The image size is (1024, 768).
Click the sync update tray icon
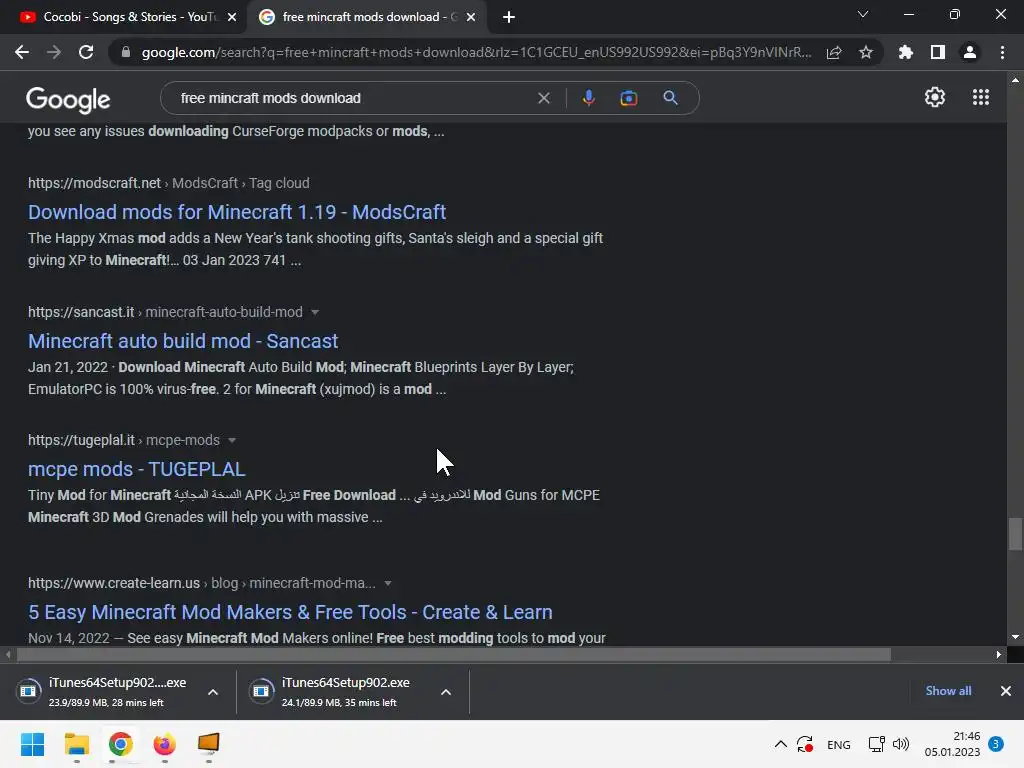(805, 744)
